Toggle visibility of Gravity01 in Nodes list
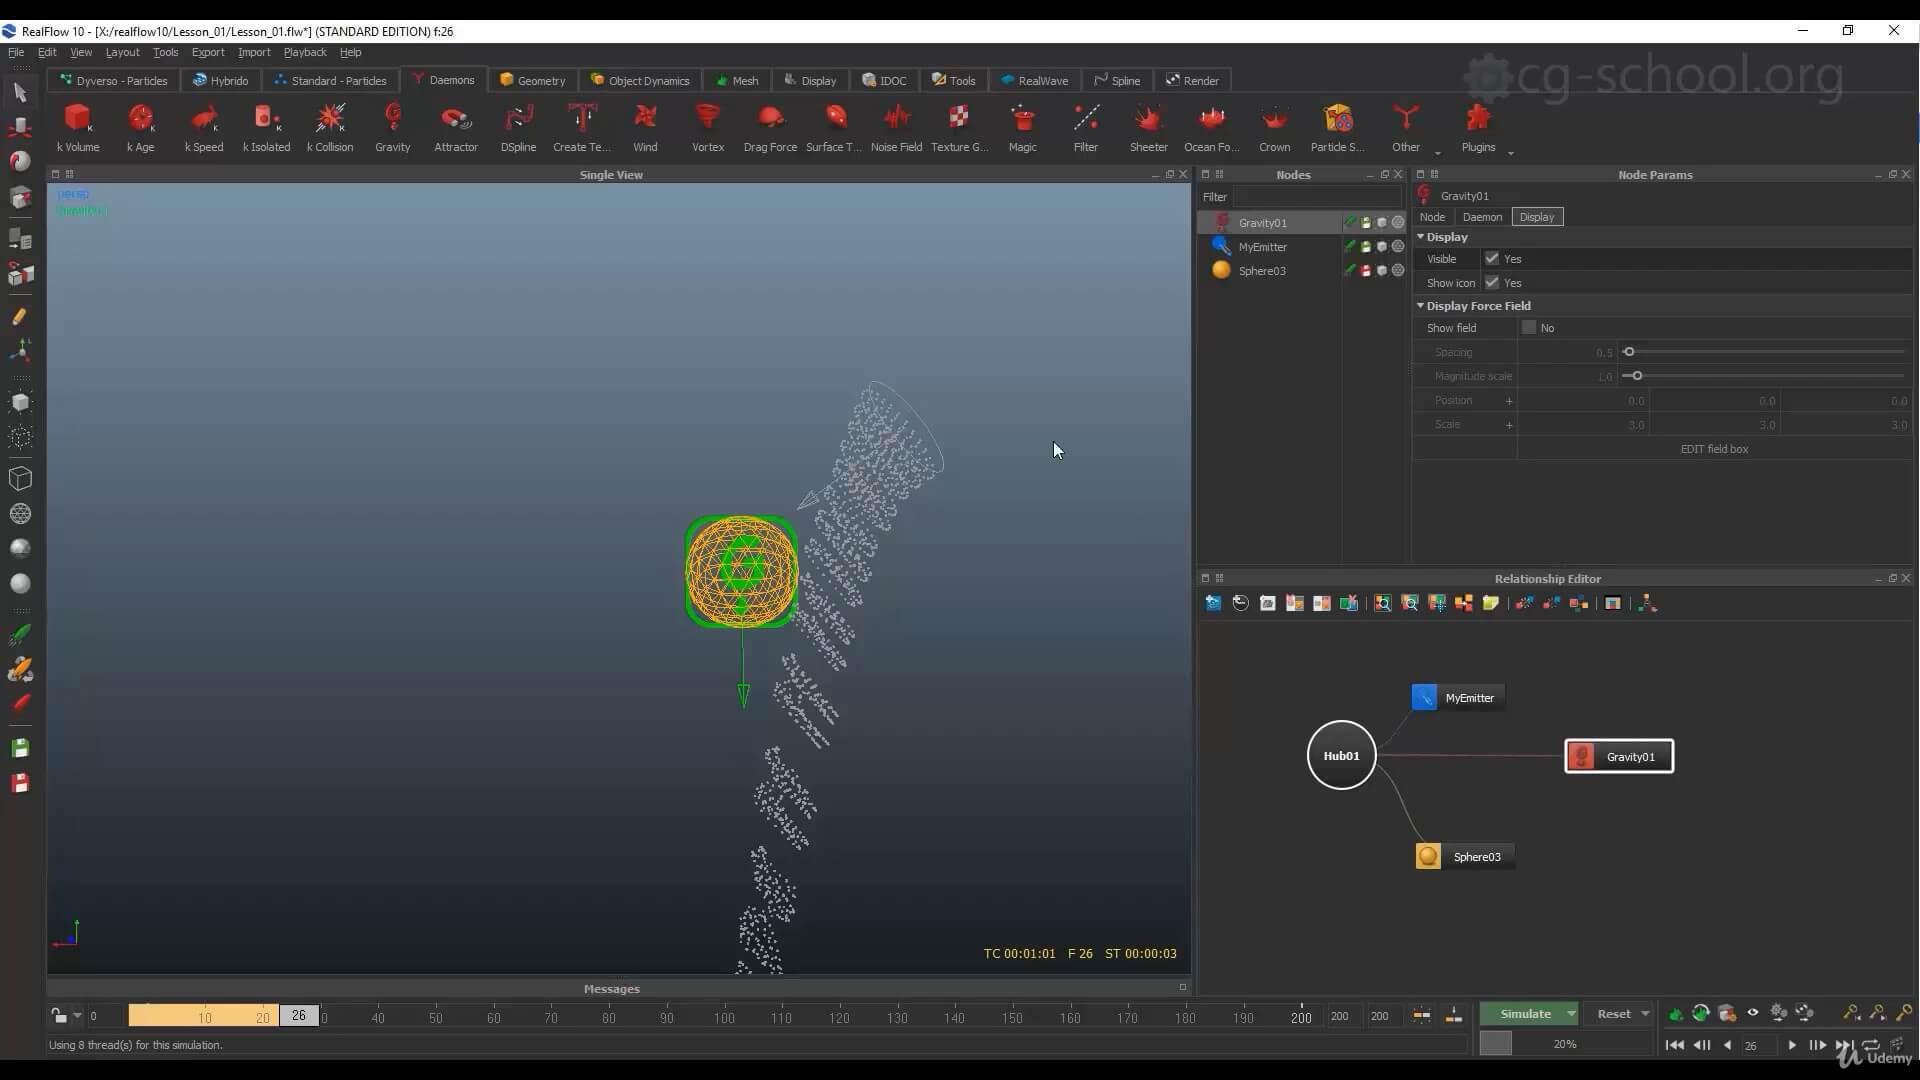This screenshot has height=1080, width=1920. [1382, 223]
